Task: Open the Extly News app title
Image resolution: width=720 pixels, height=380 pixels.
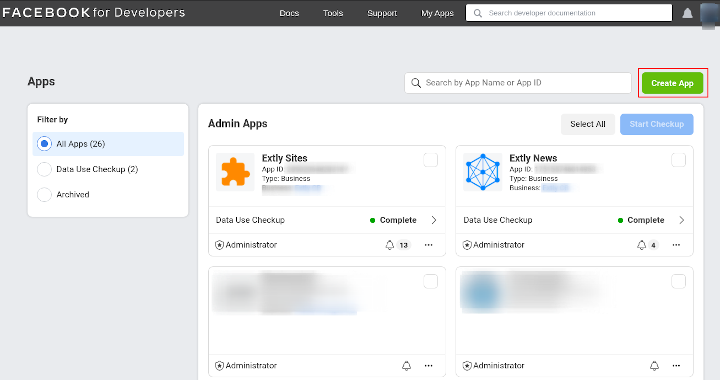Action: click(x=533, y=158)
